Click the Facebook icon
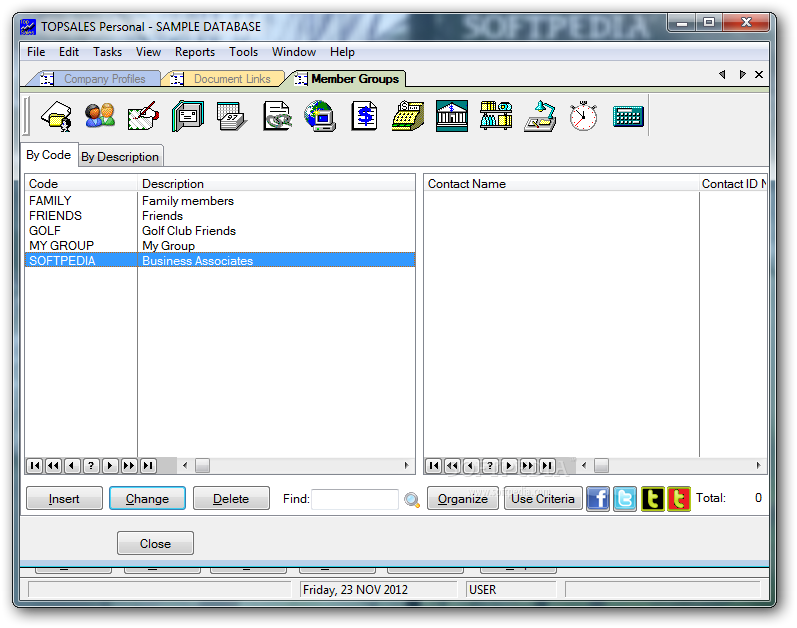The image size is (797, 628). pos(598,498)
